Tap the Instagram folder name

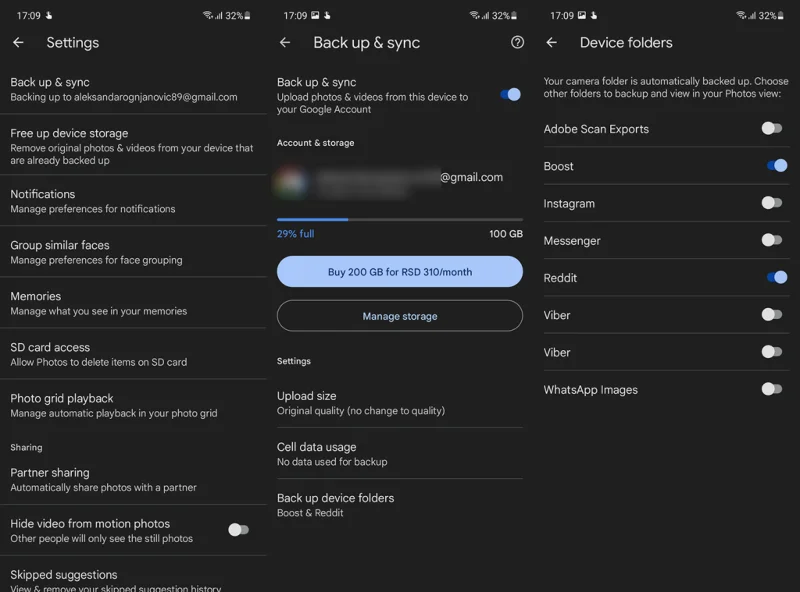click(x=569, y=204)
